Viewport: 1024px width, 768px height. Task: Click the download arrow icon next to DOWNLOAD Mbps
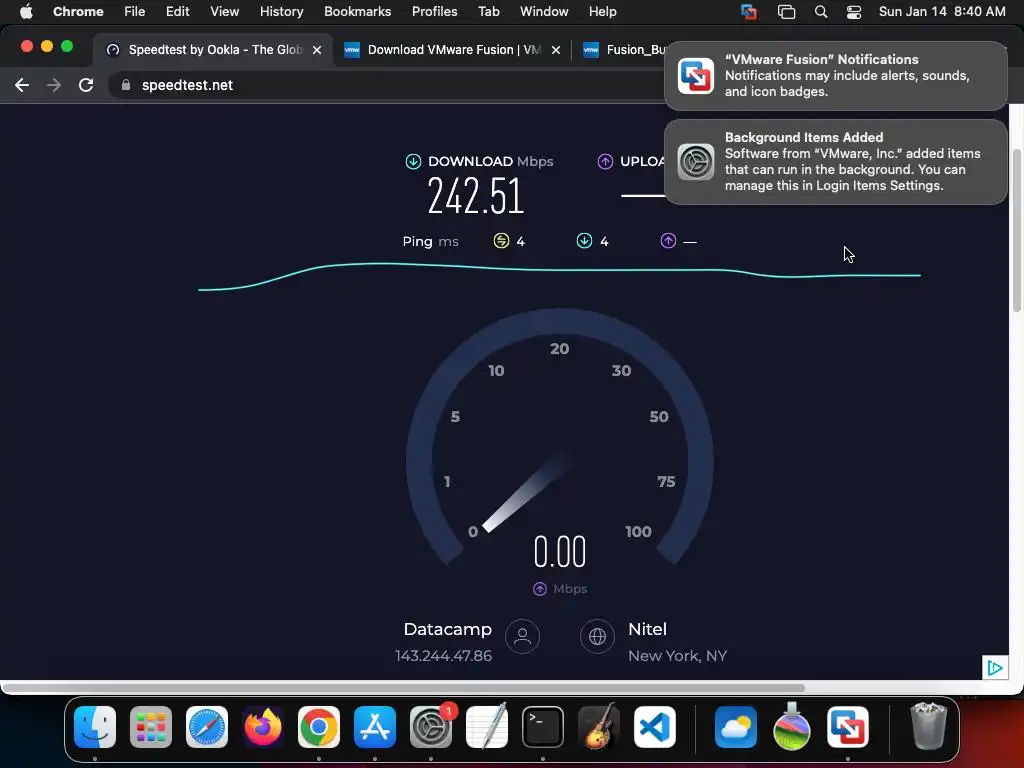(x=413, y=161)
